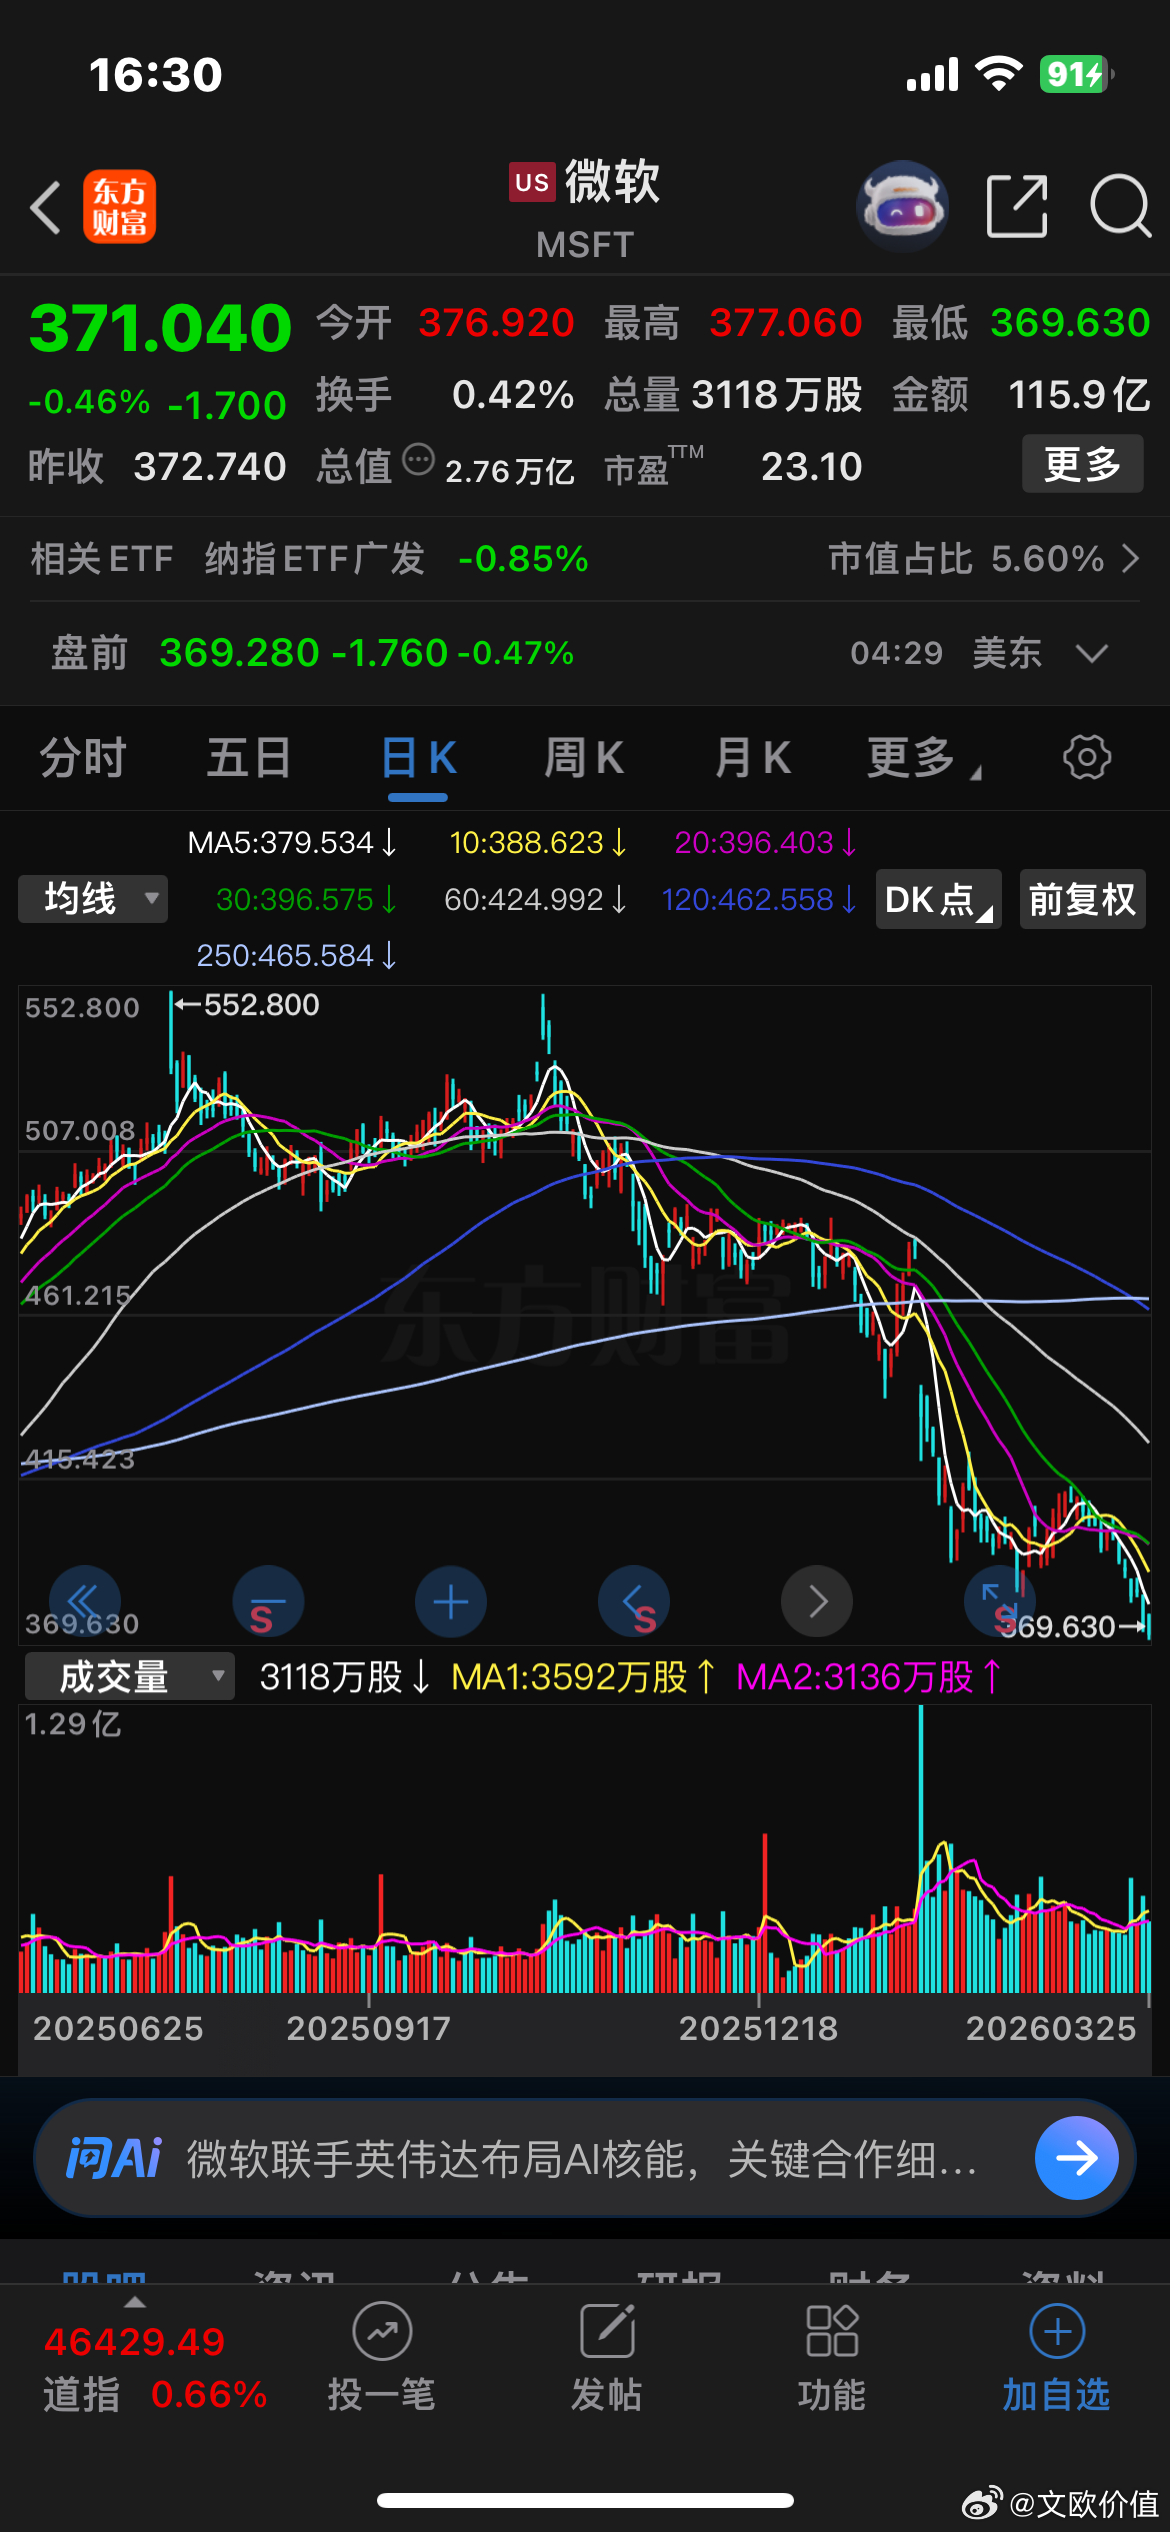This screenshot has height=2532, width=1170.
Task: Tap the 市盈TTM 23.10 value
Action: (x=811, y=466)
